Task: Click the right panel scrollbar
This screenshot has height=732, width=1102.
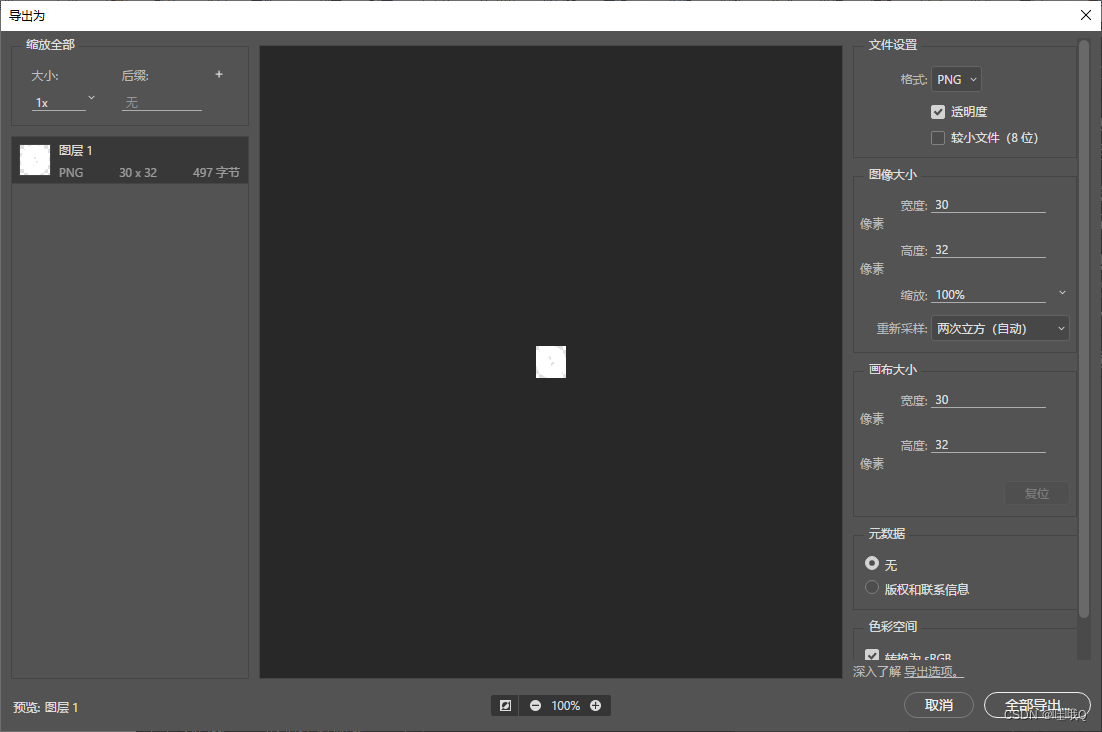Action: [1085, 300]
